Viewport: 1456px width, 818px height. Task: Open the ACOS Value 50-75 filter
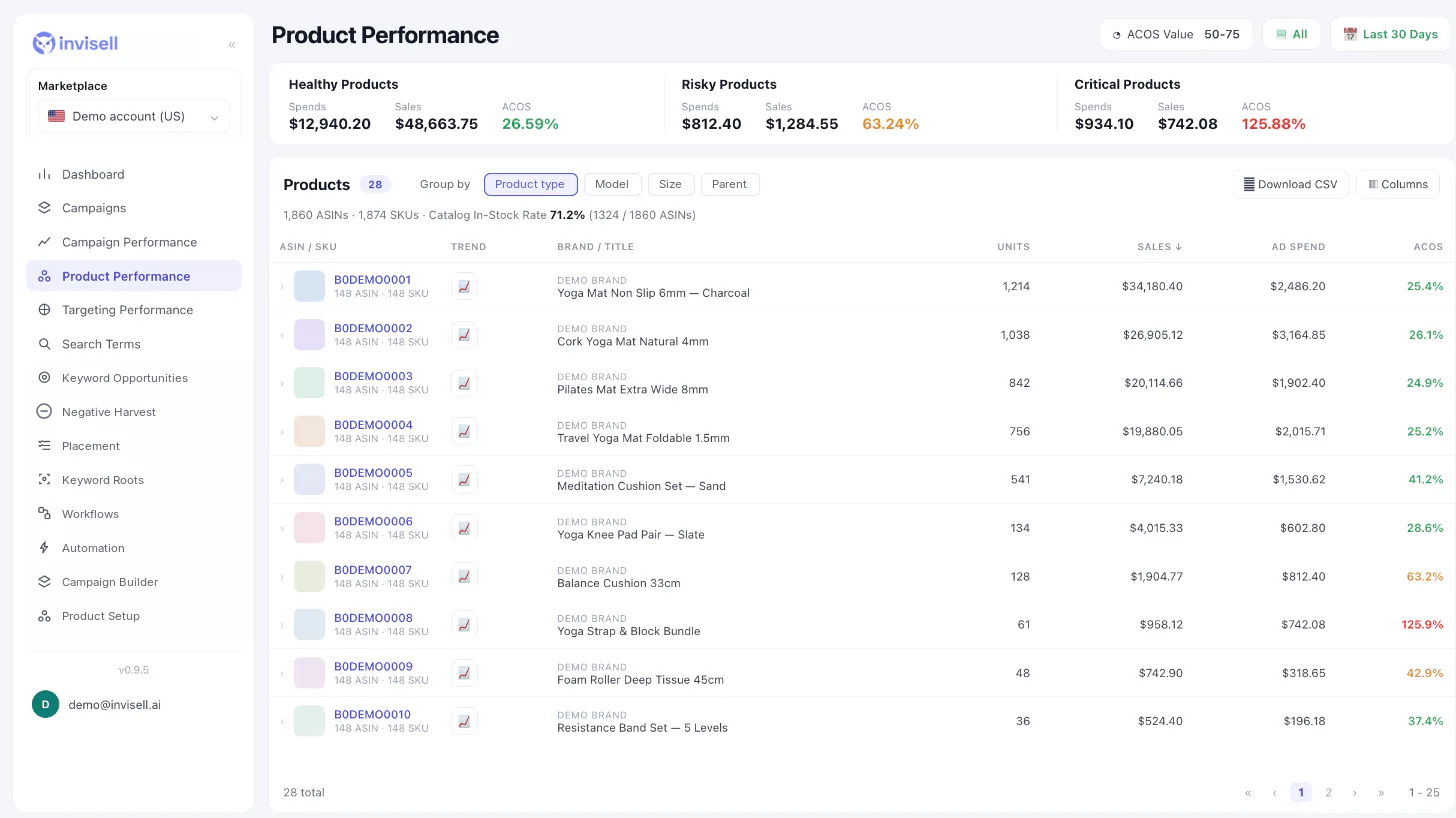(x=1177, y=34)
